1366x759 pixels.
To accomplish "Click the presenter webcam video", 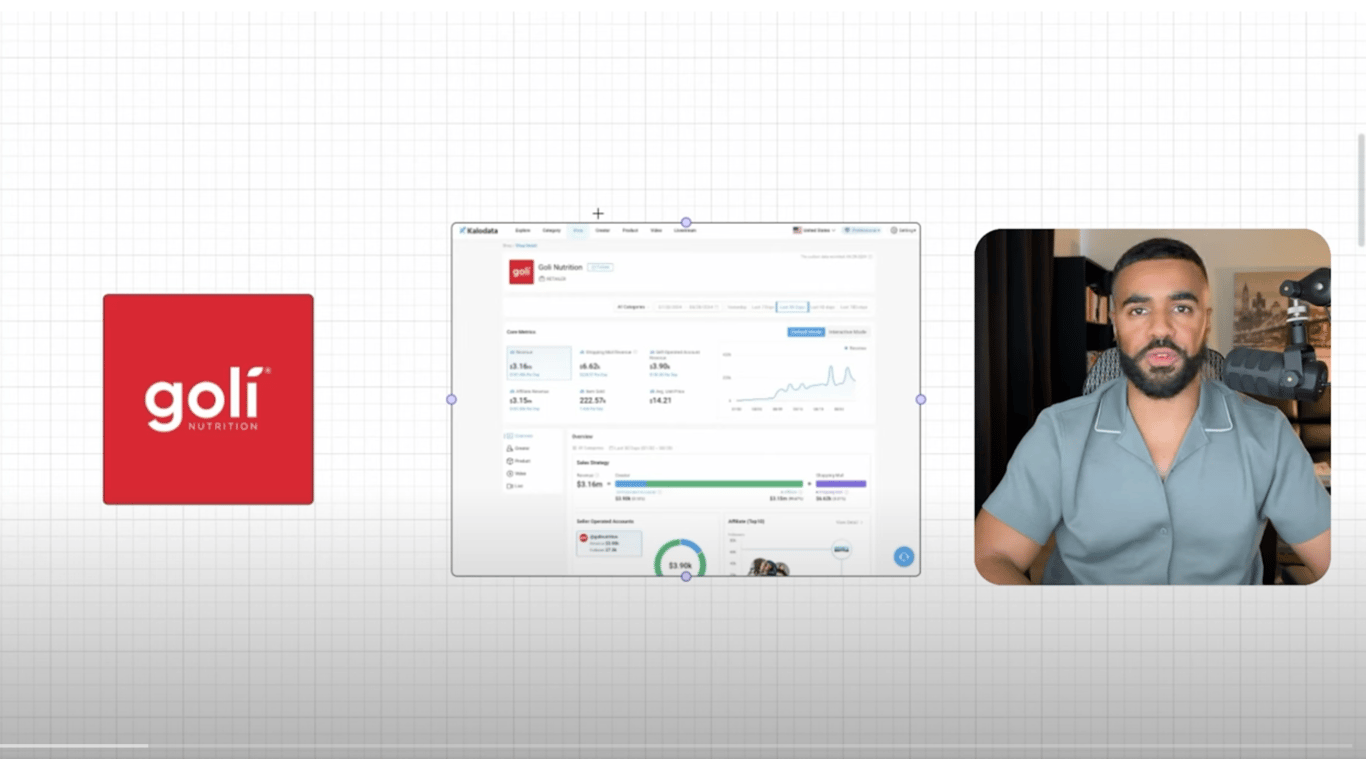I will [x=1152, y=407].
